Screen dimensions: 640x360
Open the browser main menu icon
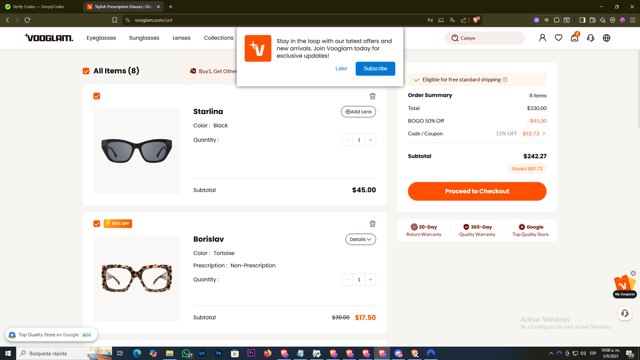click(632, 20)
